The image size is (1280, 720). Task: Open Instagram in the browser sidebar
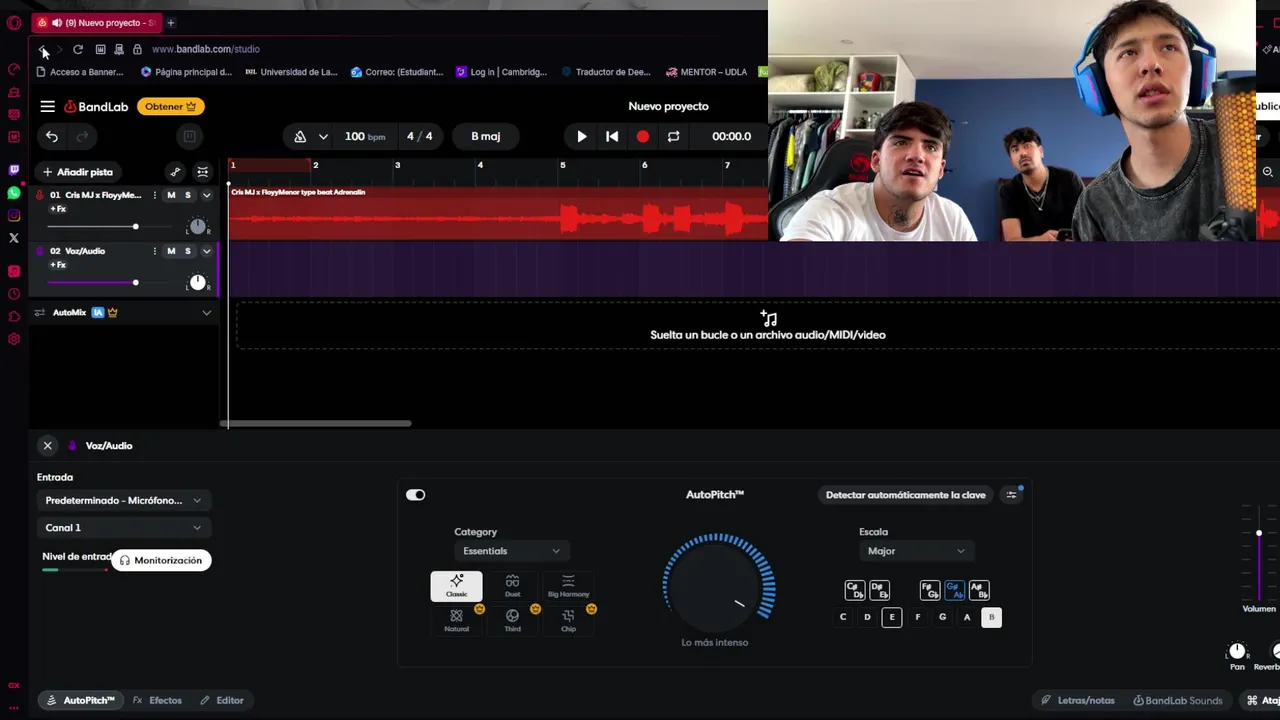coord(14,215)
